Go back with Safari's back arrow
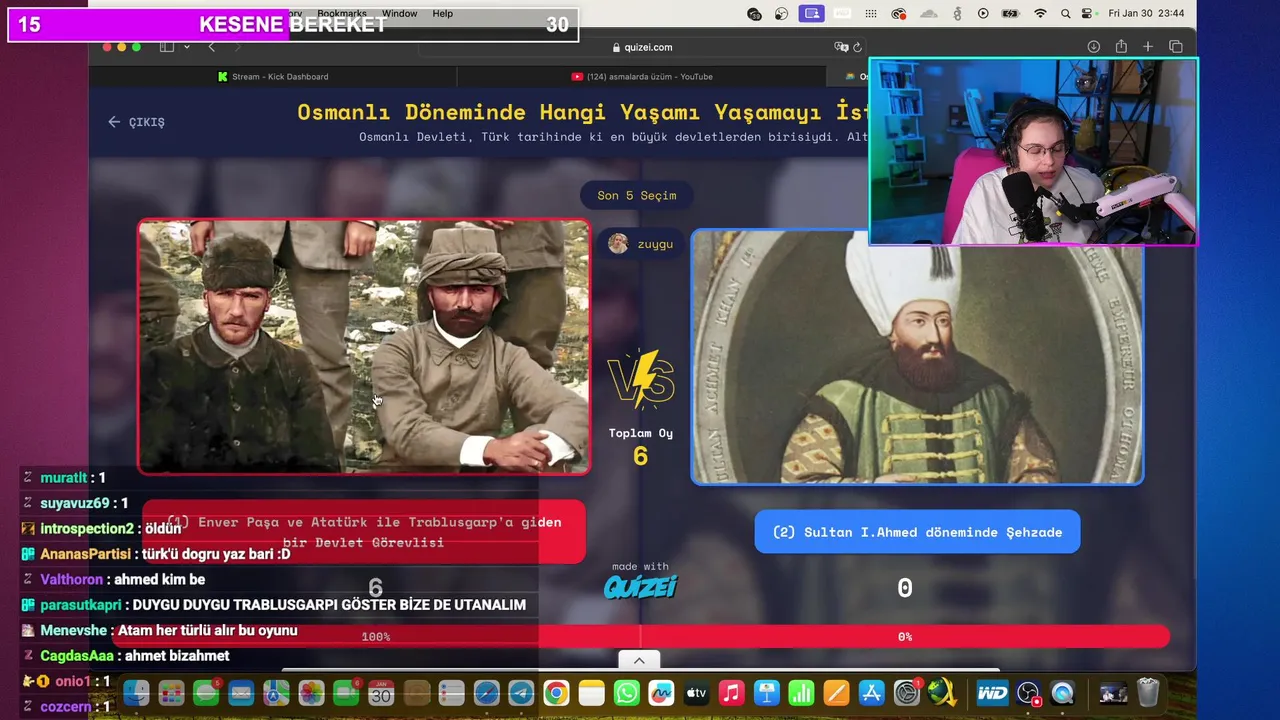The width and height of the screenshot is (1280, 720). tap(211, 47)
